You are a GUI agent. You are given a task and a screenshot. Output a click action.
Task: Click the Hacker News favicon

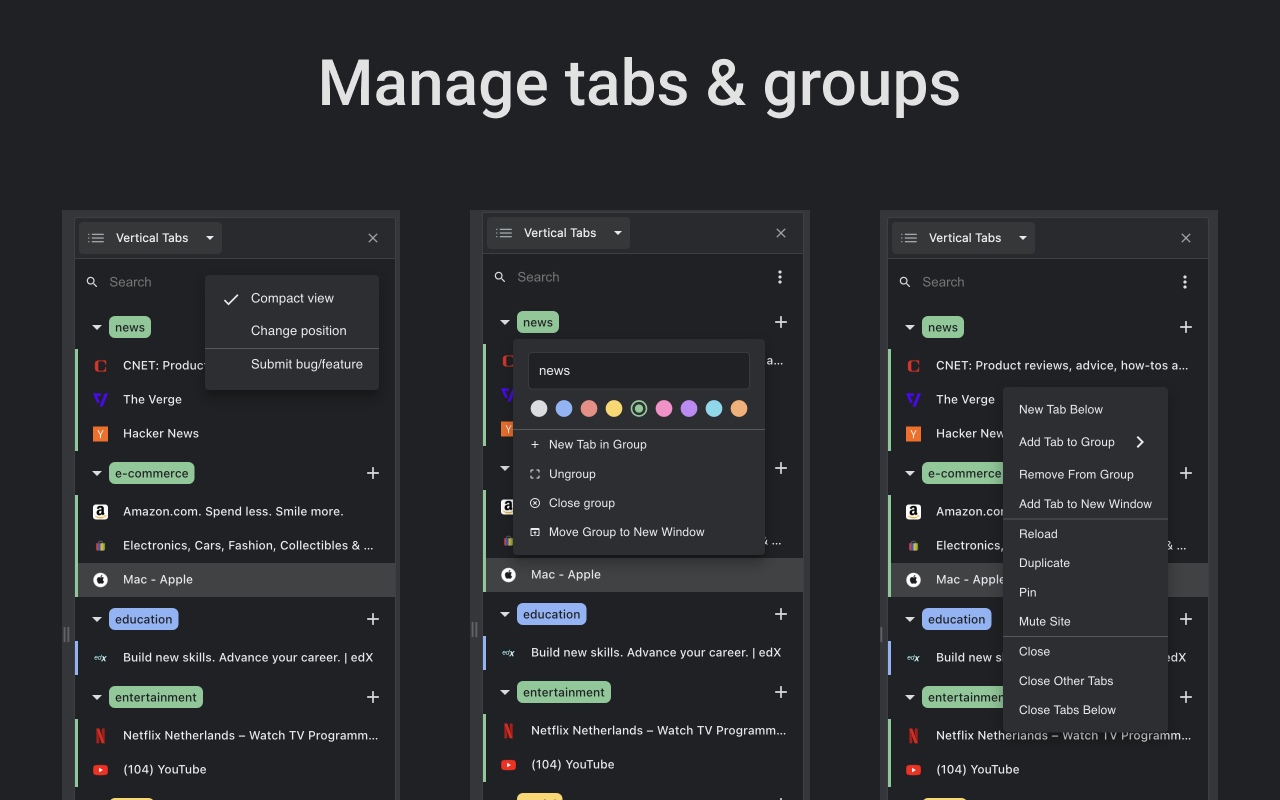click(100, 433)
